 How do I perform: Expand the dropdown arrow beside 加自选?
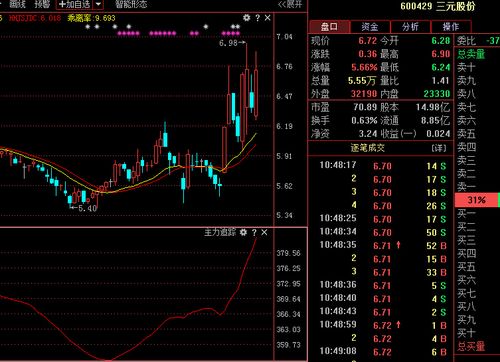point(98,4)
